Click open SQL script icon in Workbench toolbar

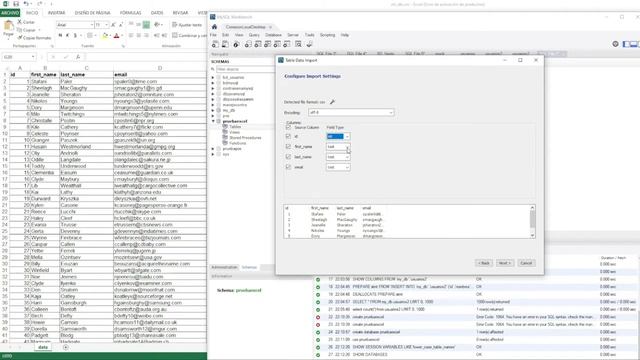point(225,44)
